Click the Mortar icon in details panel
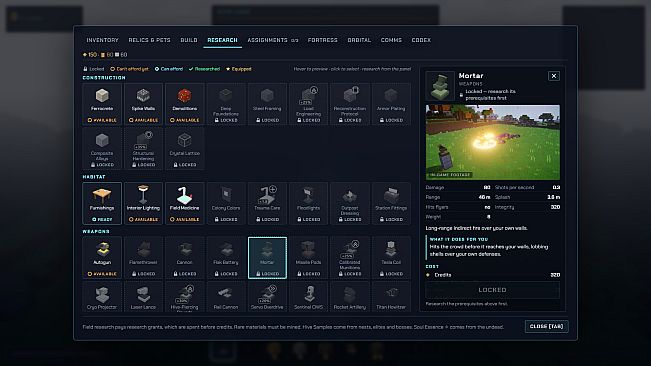The image size is (651, 366). tap(440, 86)
